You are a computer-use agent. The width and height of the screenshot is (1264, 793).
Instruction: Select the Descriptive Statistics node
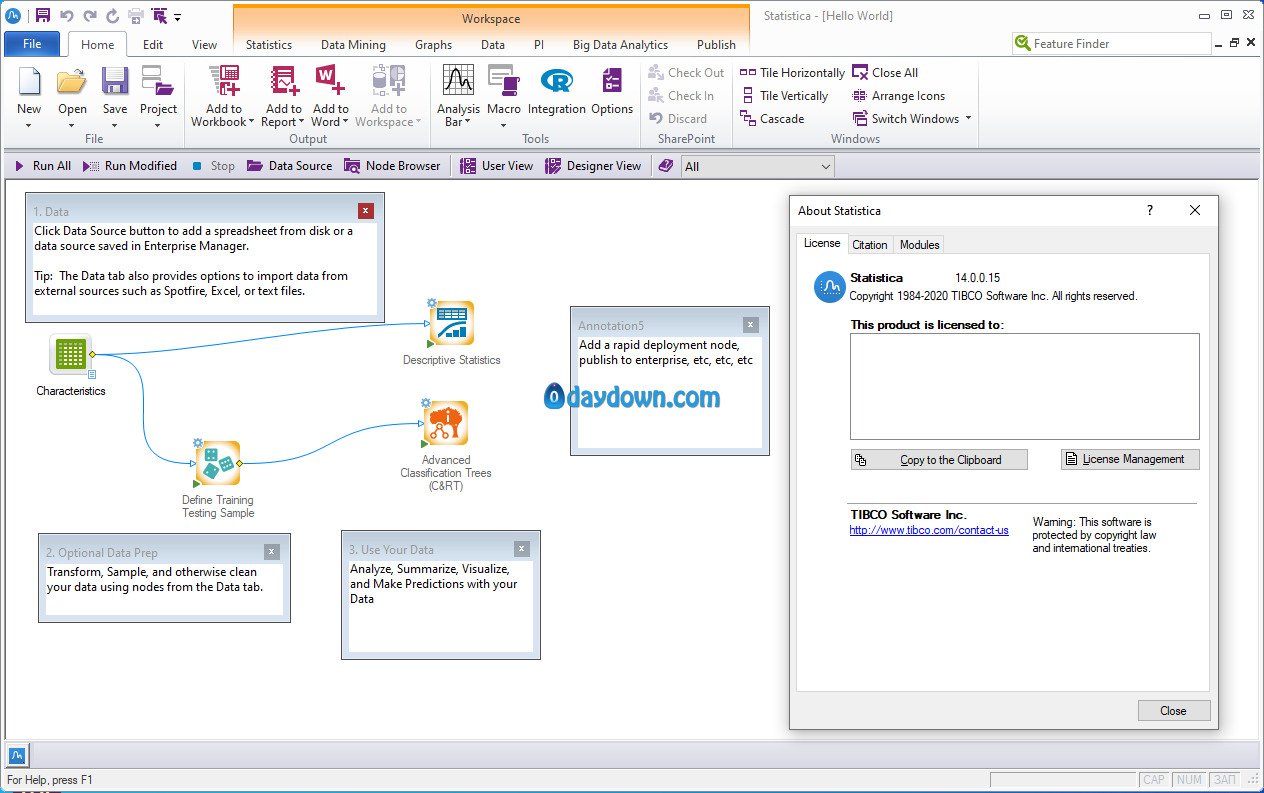tap(452, 324)
